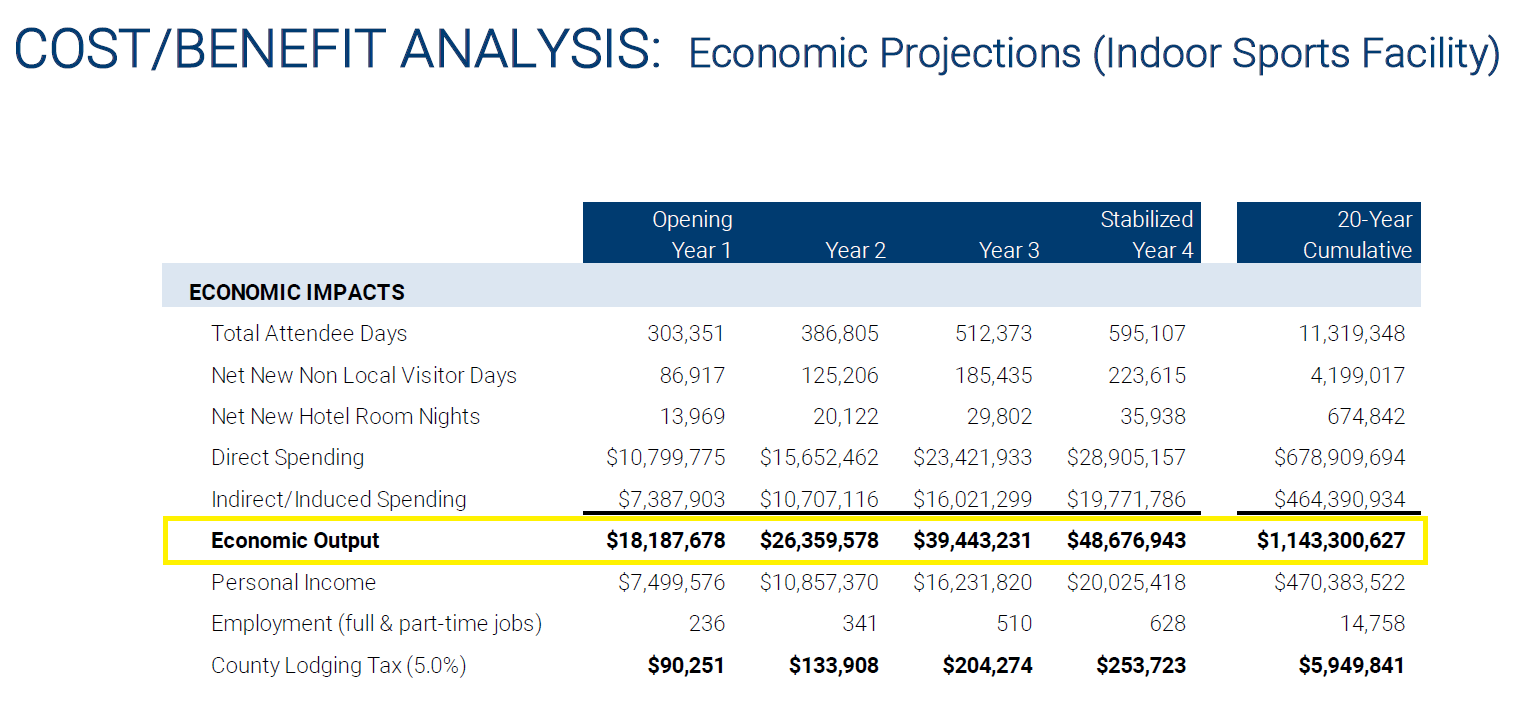Click the economic output value $48,676,943

click(x=1126, y=541)
